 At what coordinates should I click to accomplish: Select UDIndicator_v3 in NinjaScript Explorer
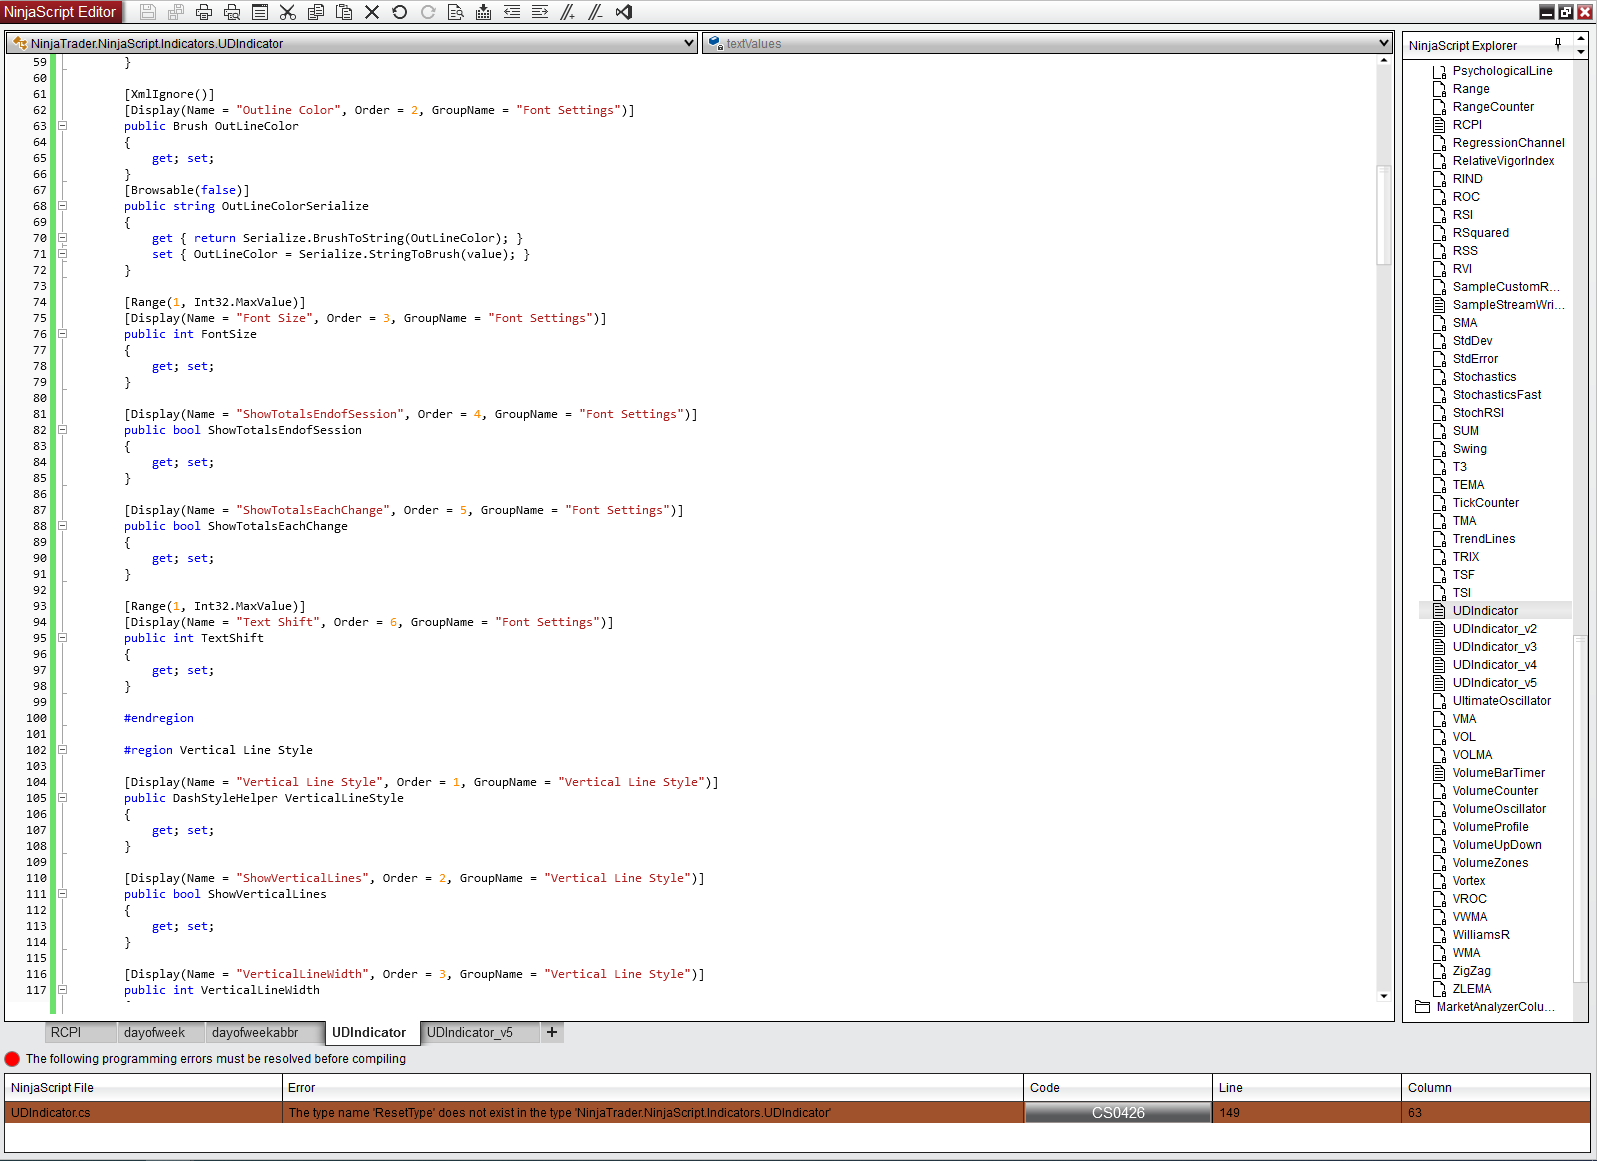pos(1494,647)
